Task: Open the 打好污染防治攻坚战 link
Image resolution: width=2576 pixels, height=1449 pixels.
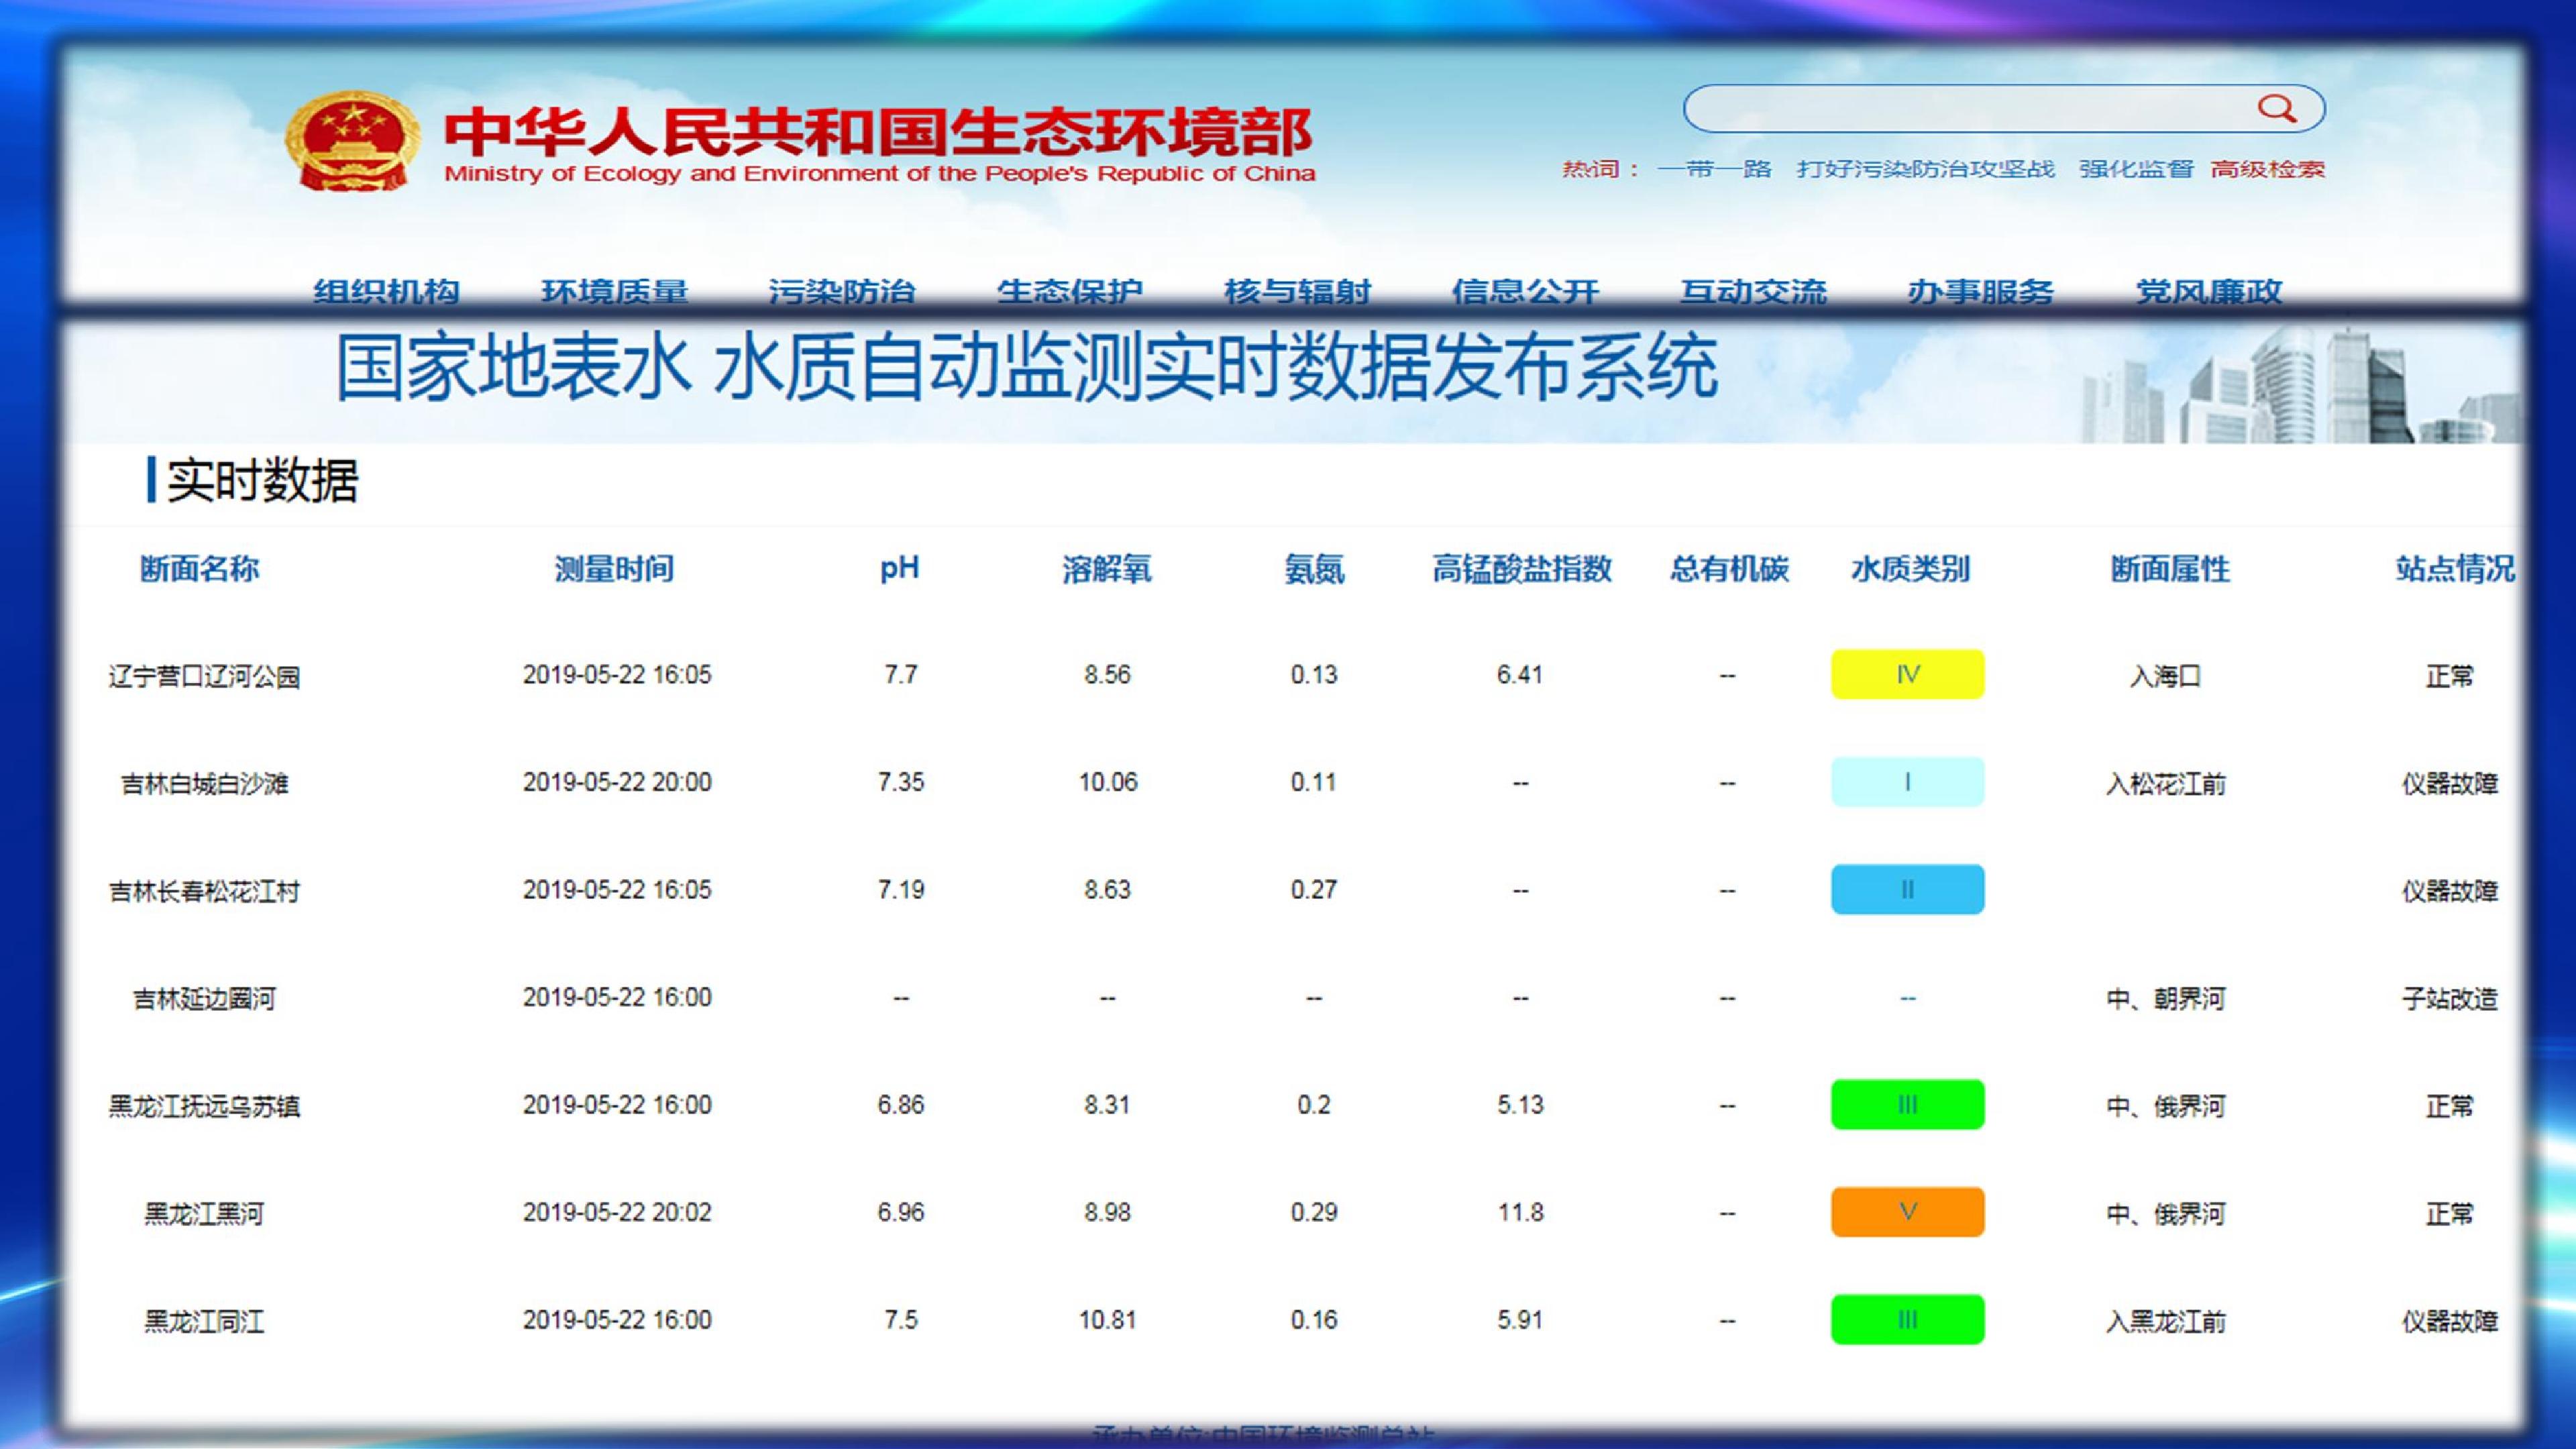Action: tap(1925, 169)
